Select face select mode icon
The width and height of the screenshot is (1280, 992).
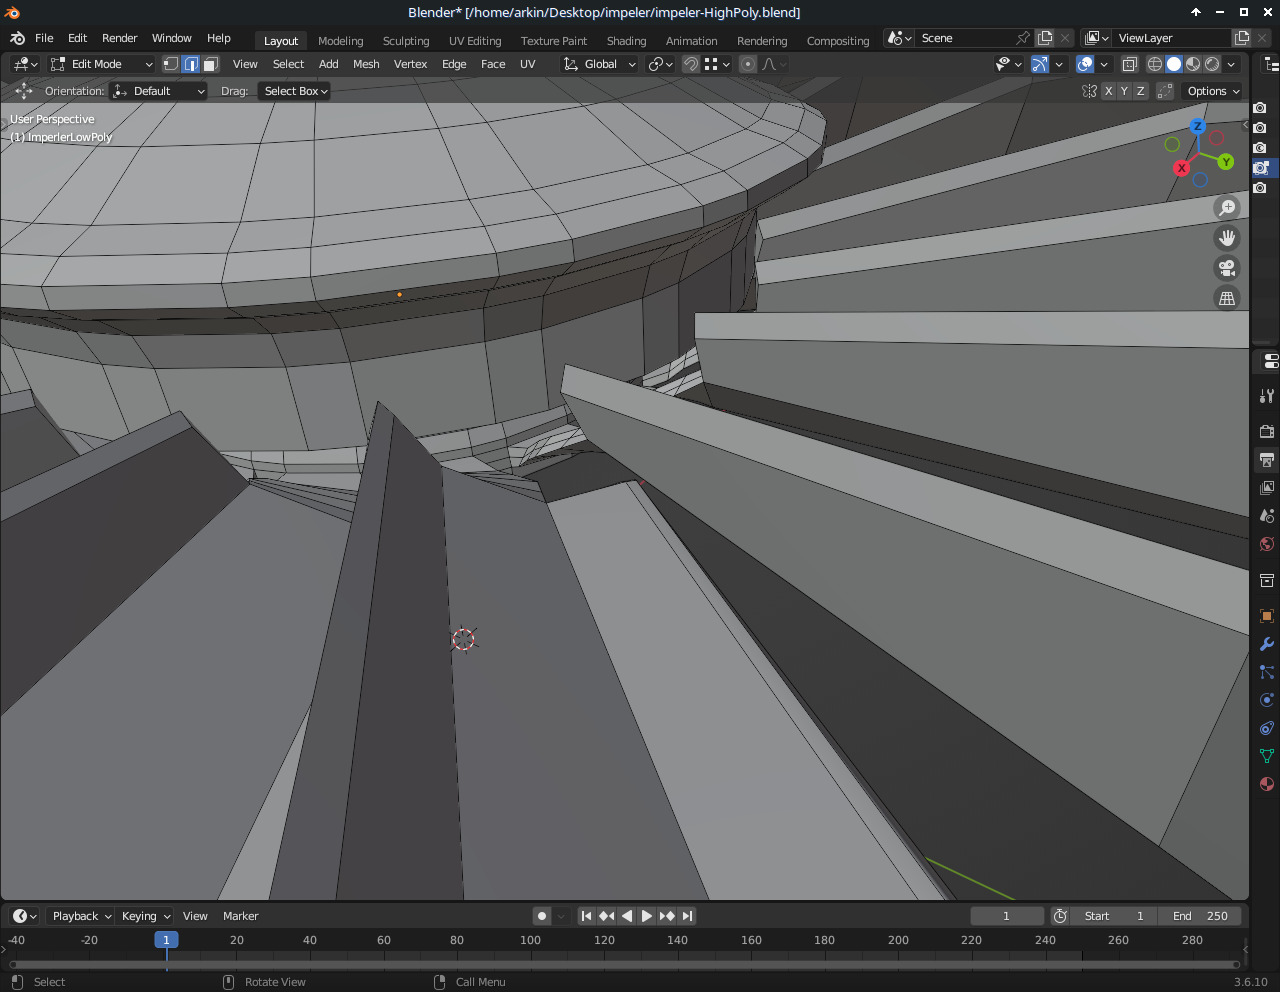[211, 64]
